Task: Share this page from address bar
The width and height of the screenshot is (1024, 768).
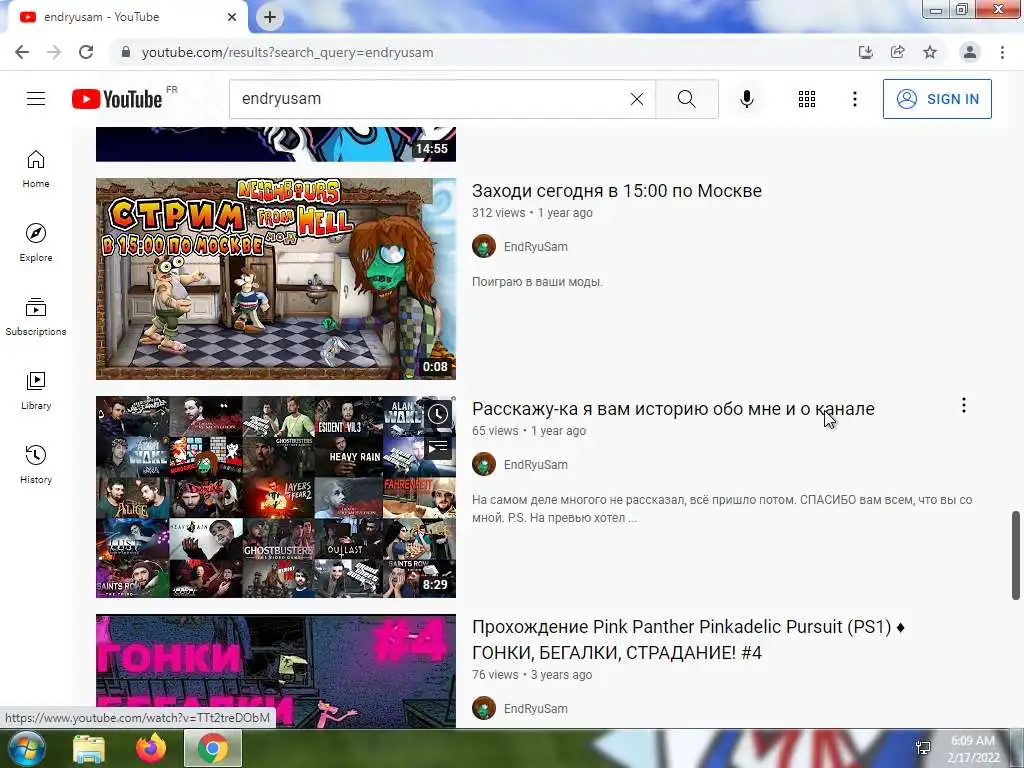Action: [x=897, y=52]
